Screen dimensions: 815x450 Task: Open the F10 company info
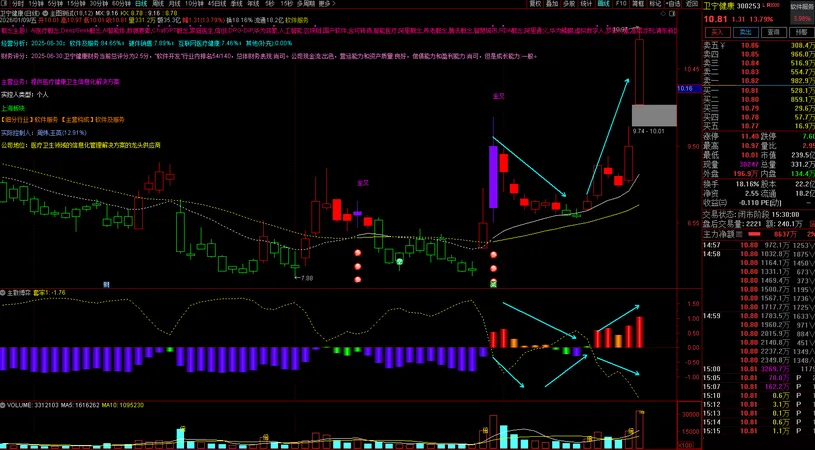pos(620,4)
